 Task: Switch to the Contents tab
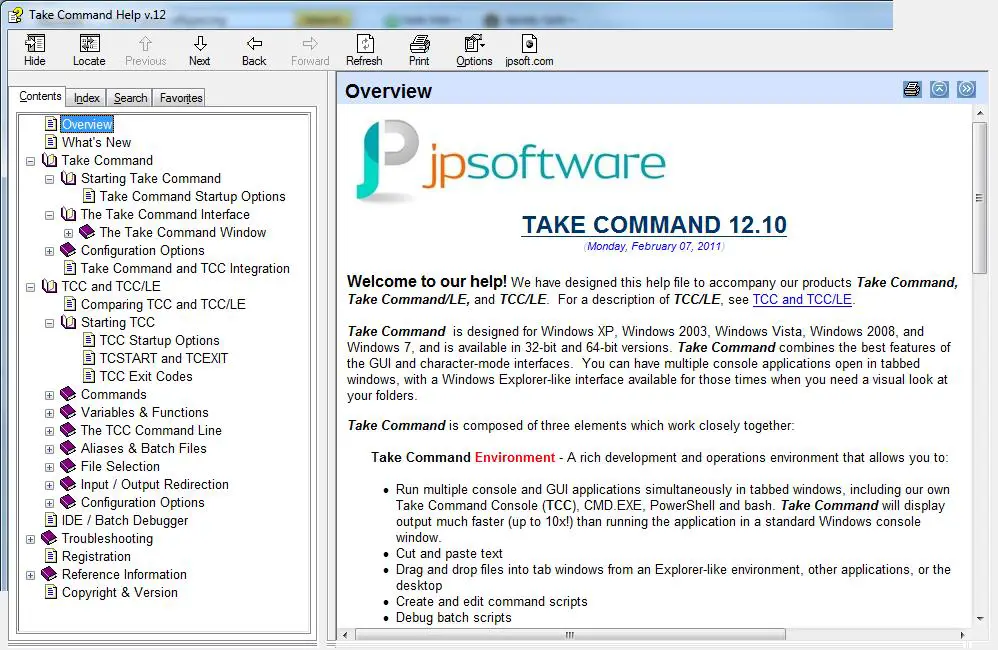[x=40, y=96]
